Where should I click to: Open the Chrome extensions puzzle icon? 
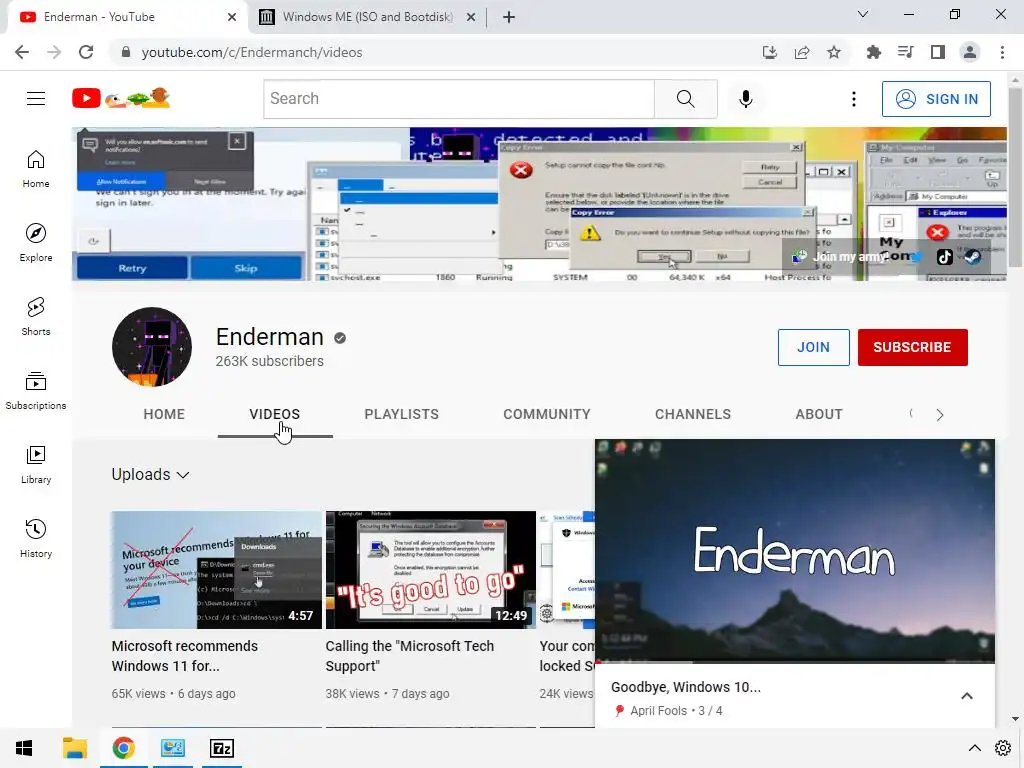tap(873, 52)
